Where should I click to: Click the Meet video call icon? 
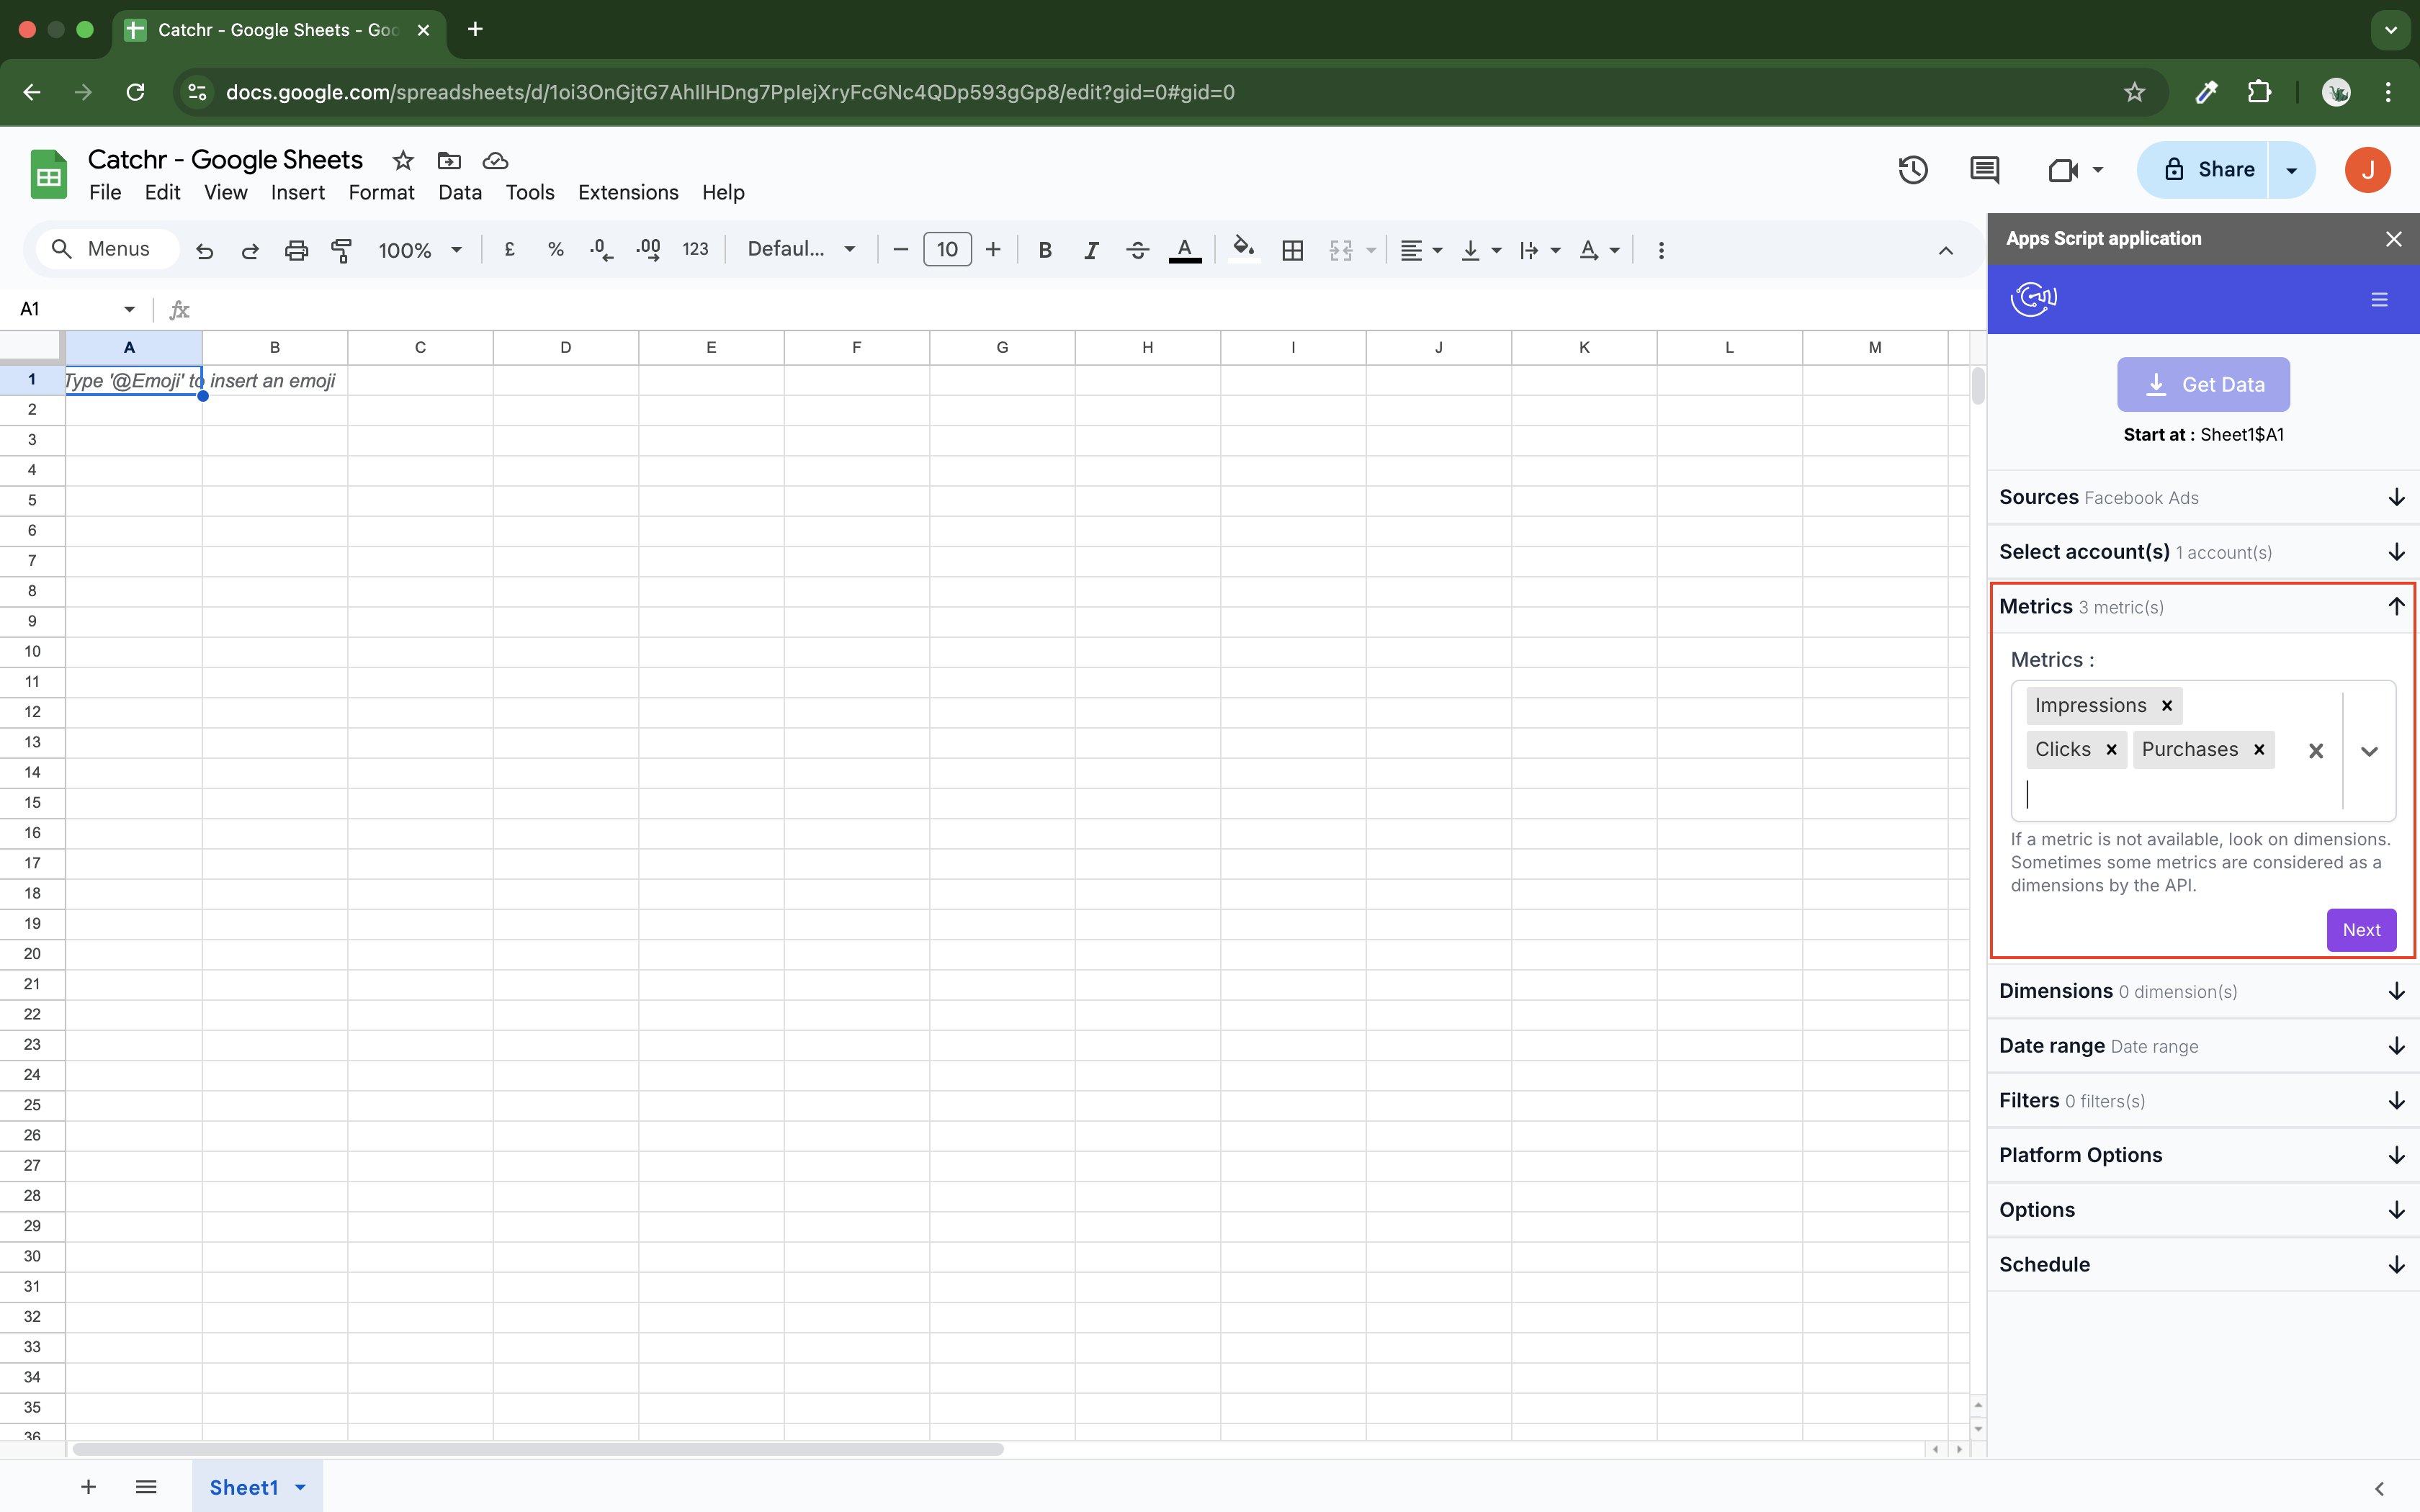[2063, 170]
